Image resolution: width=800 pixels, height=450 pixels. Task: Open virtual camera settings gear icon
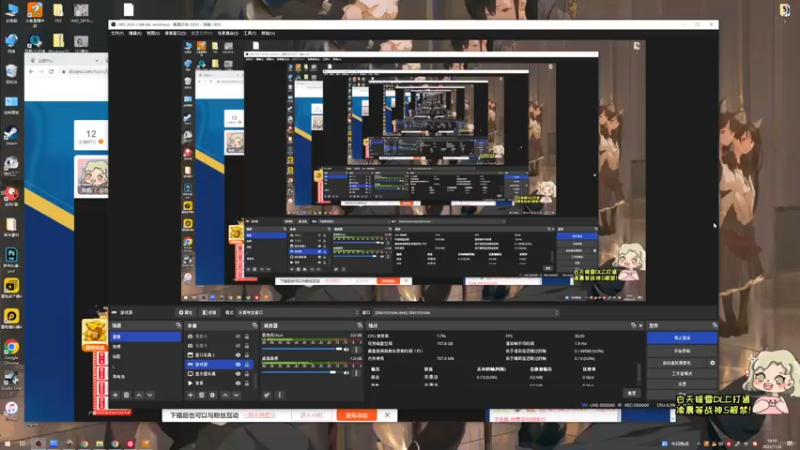[x=713, y=363]
